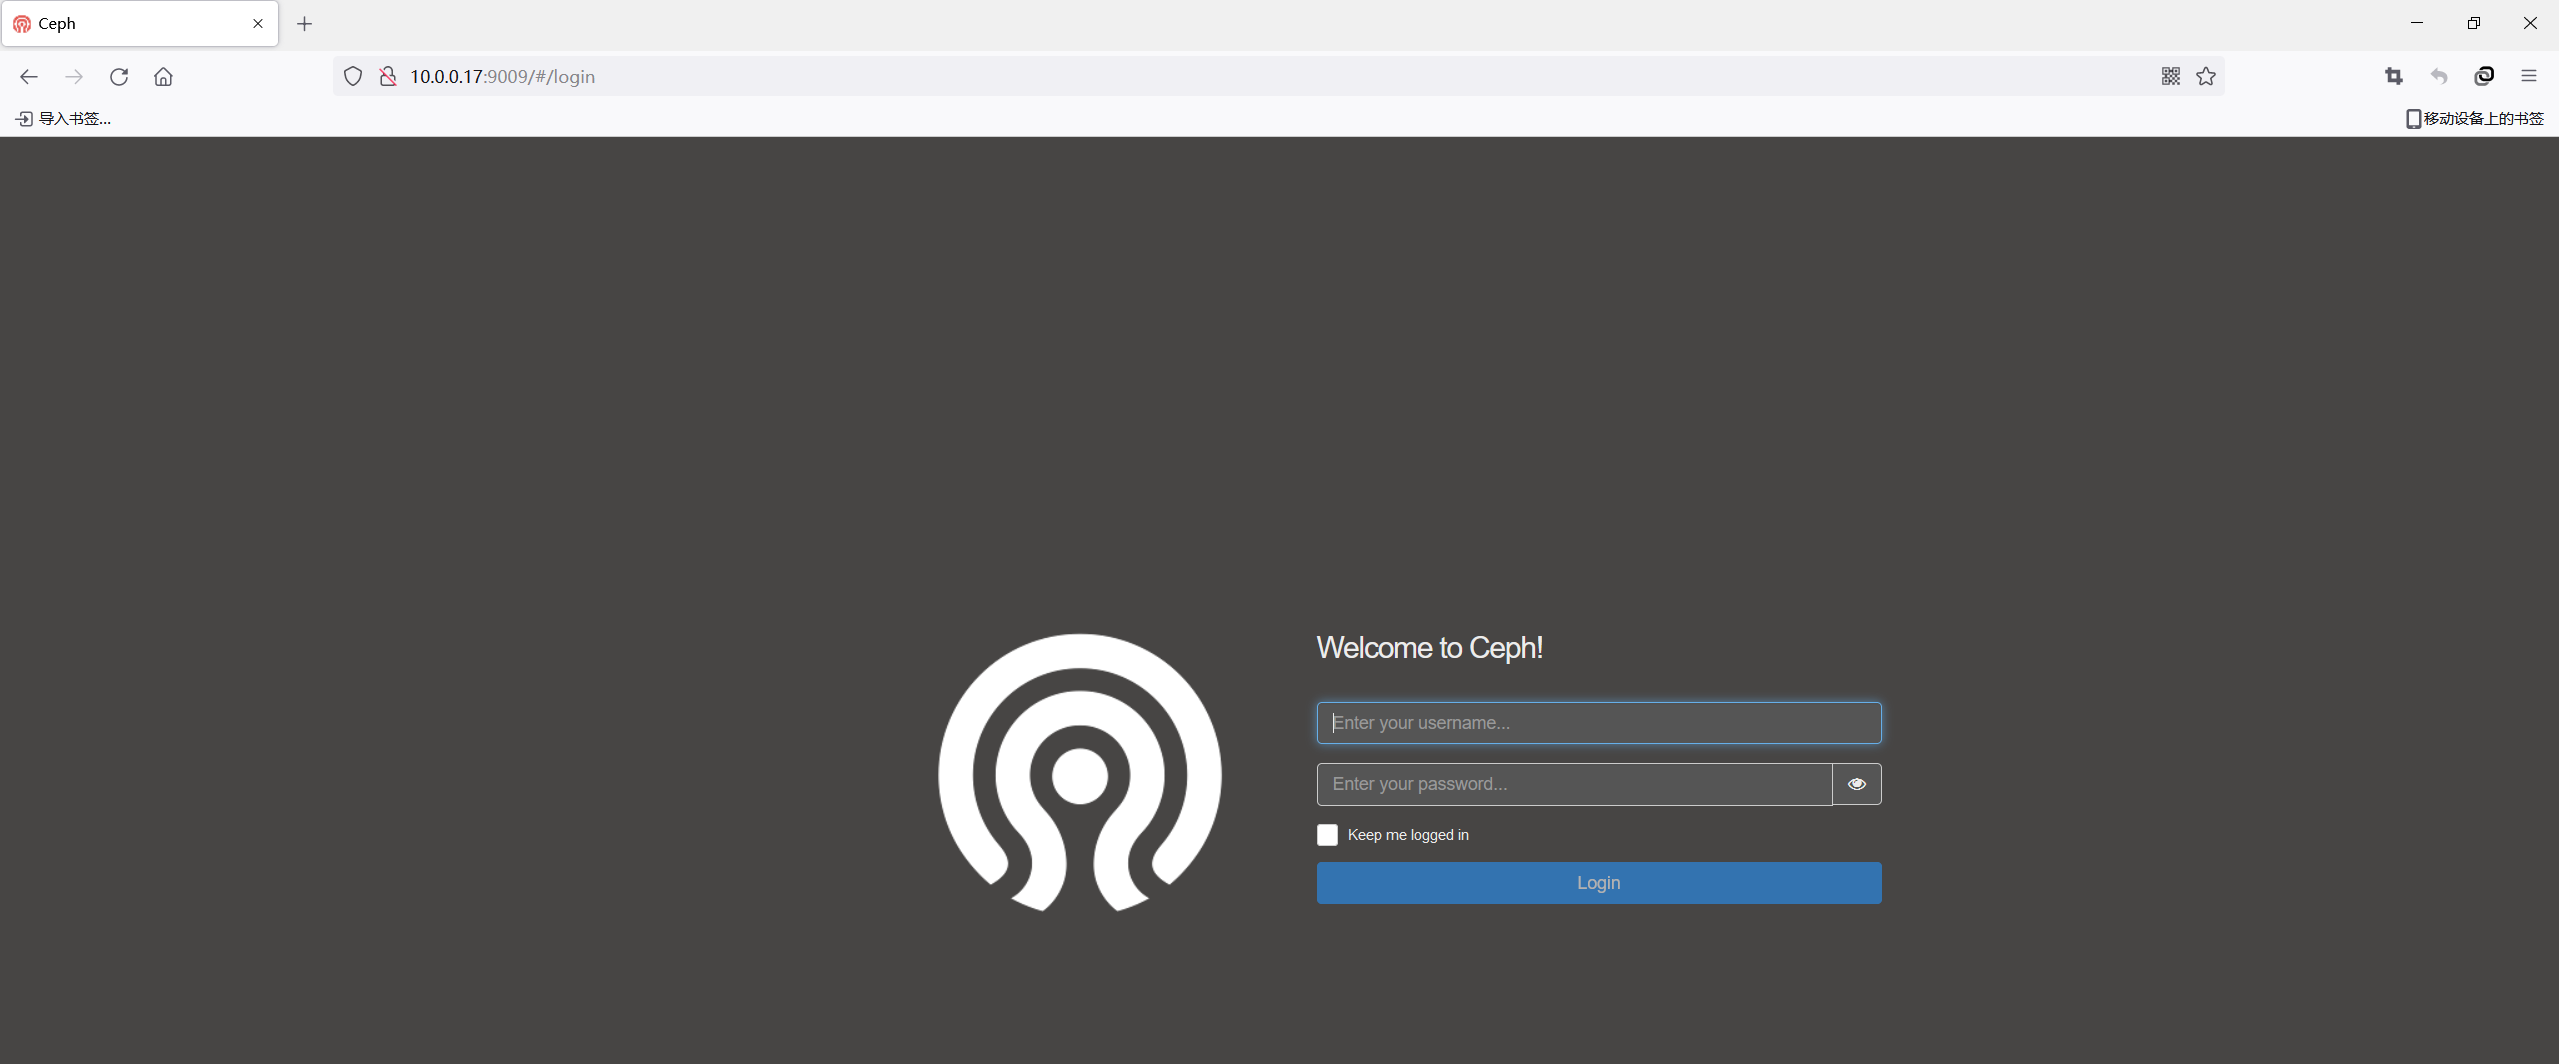The width and height of the screenshot is (2559, 1064).
Task: Click the blue Login progress-styled bar
Action: tap(1597, 882)
